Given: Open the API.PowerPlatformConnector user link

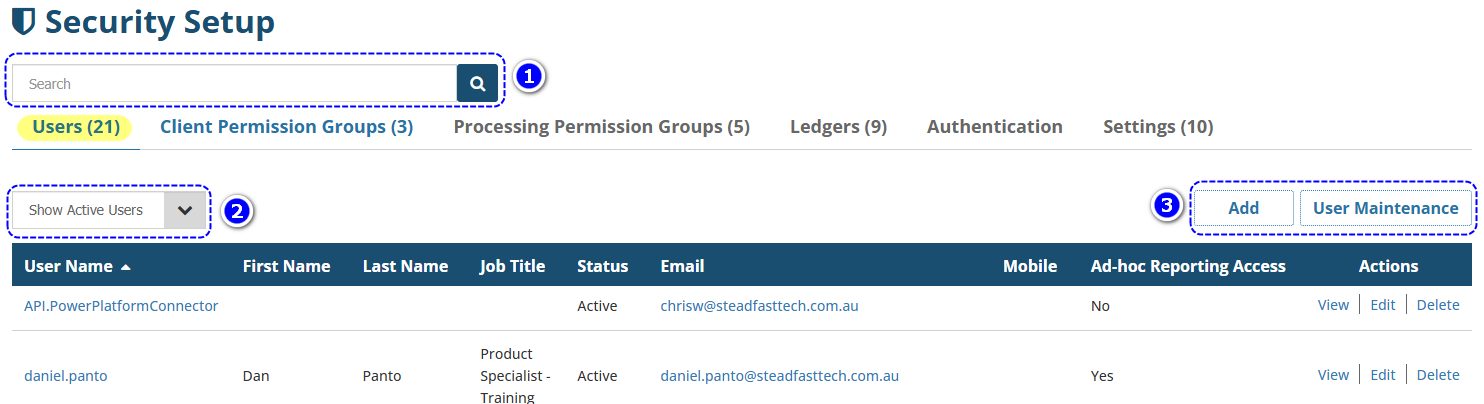Looking at the screenshot, I should [121, 306].
